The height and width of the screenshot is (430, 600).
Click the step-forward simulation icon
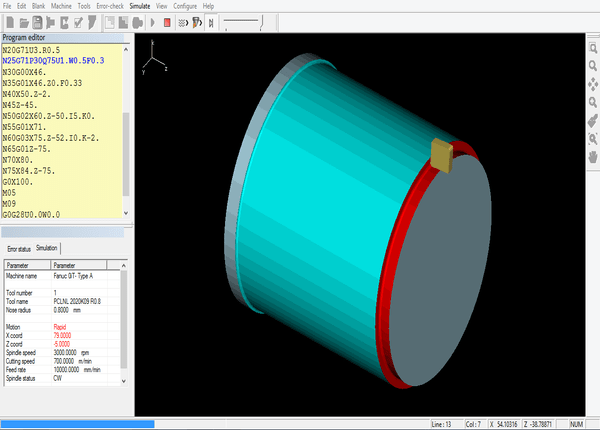click(211, 23)
